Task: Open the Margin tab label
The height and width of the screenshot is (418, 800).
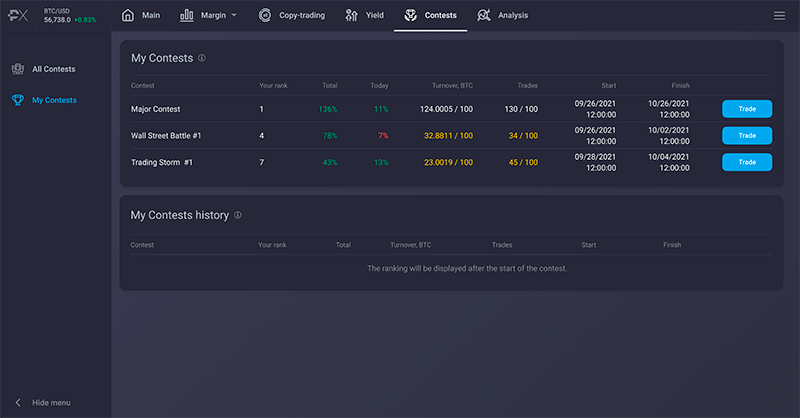Action: (213, 15)
